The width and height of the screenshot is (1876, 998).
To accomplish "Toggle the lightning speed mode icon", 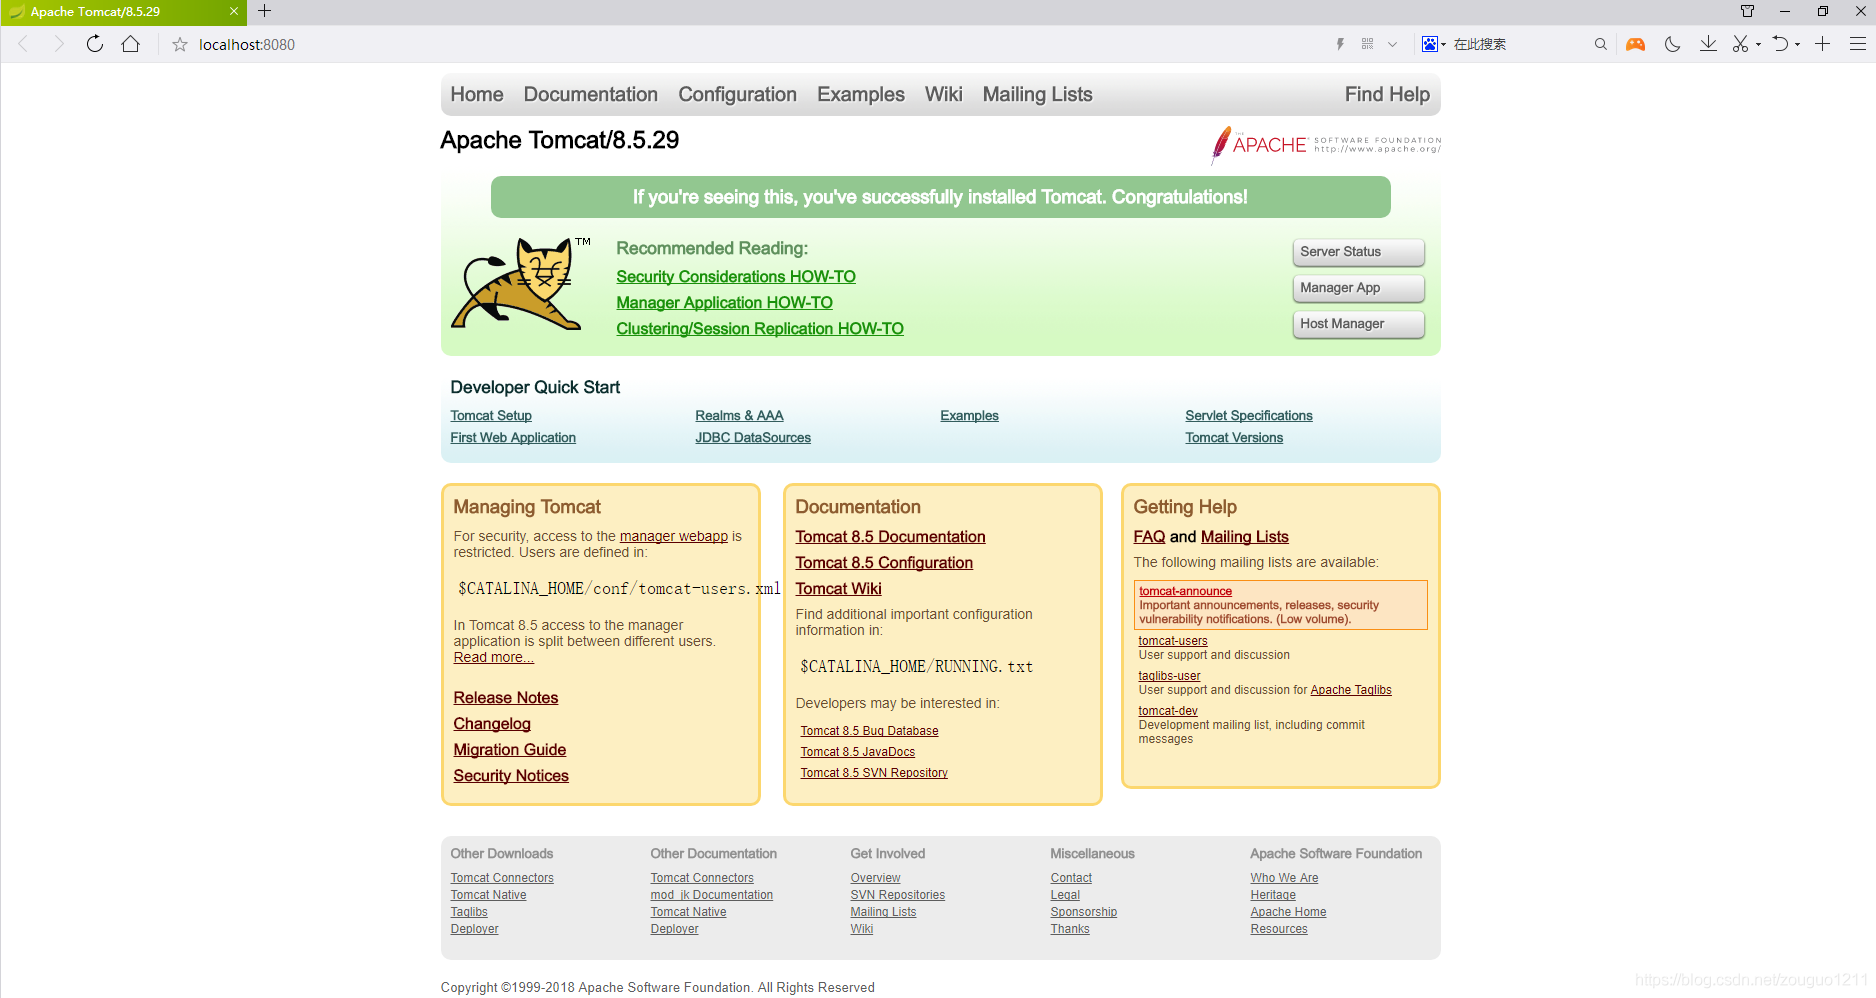I will coord(1340,44).
